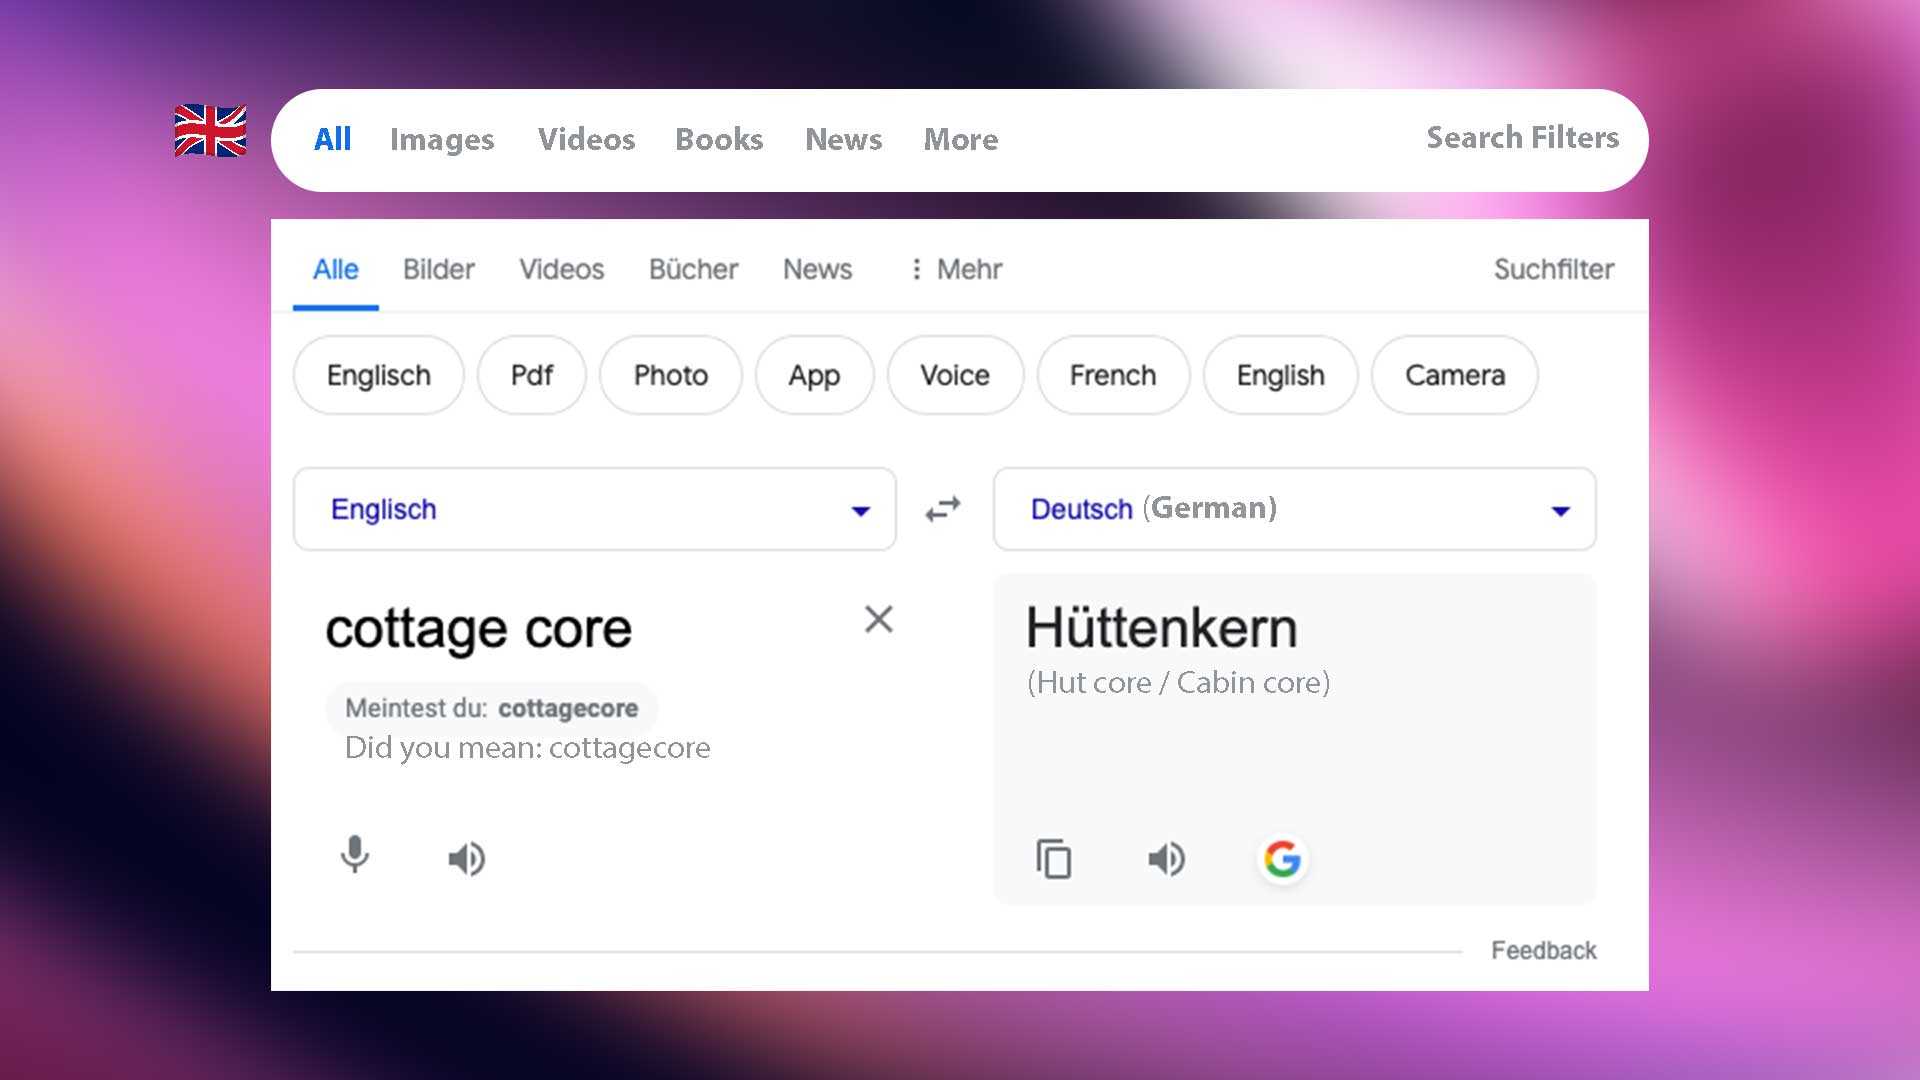1920x1080 pixels.
Task: Open the Bücher tab
Action: pos(693,269)
